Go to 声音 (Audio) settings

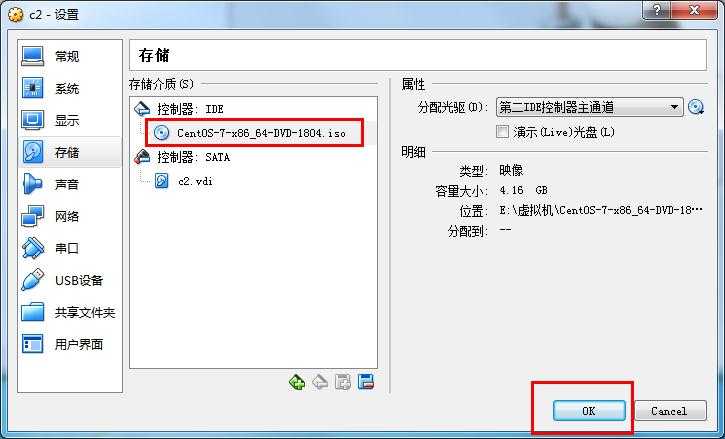pos(69,184)
